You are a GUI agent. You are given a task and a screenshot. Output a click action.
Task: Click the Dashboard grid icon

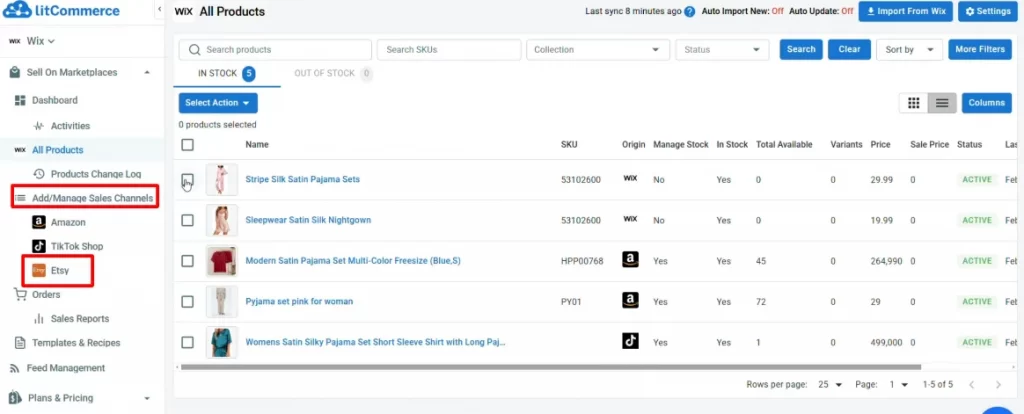(20, 100)
